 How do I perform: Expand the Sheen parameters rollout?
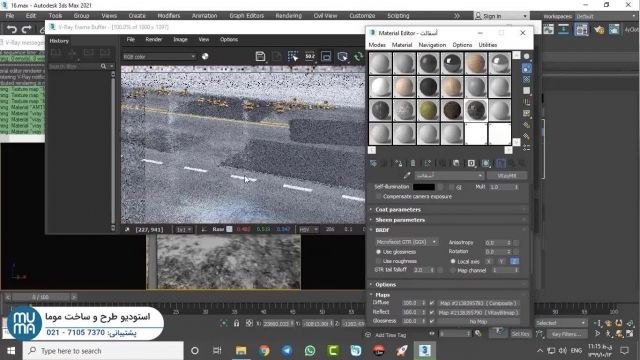tap(448, 220)
